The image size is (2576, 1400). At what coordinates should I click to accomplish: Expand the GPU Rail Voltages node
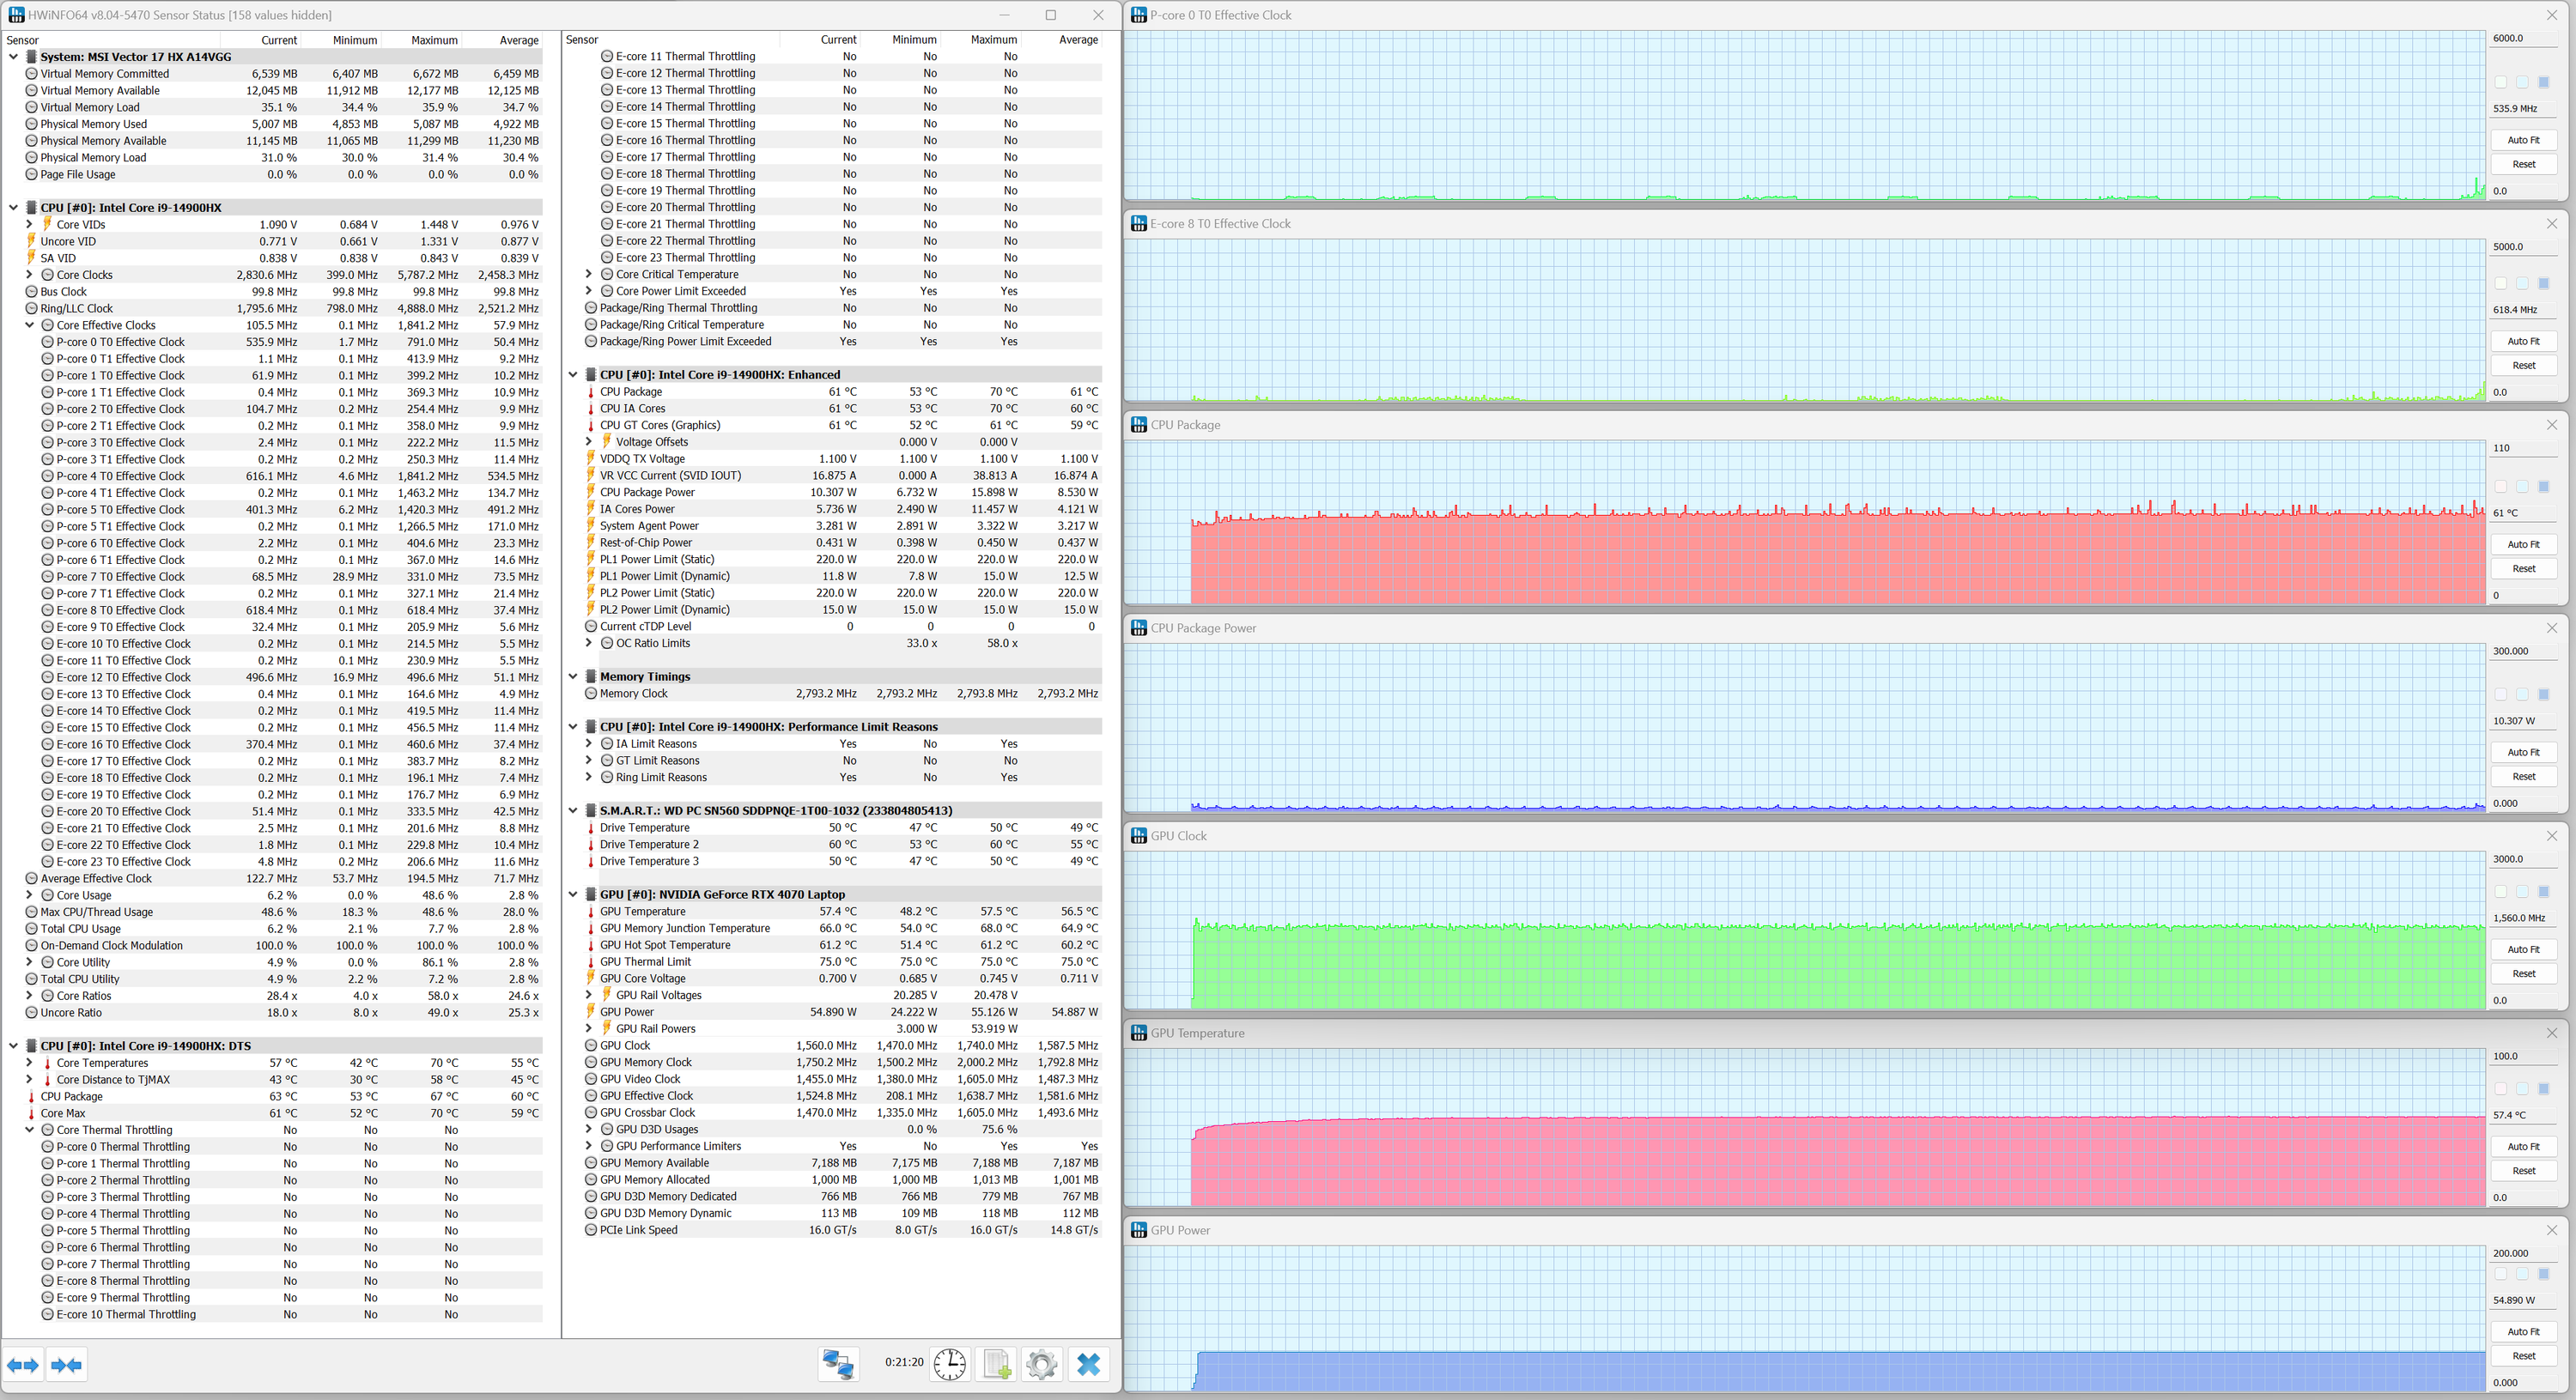589,995
